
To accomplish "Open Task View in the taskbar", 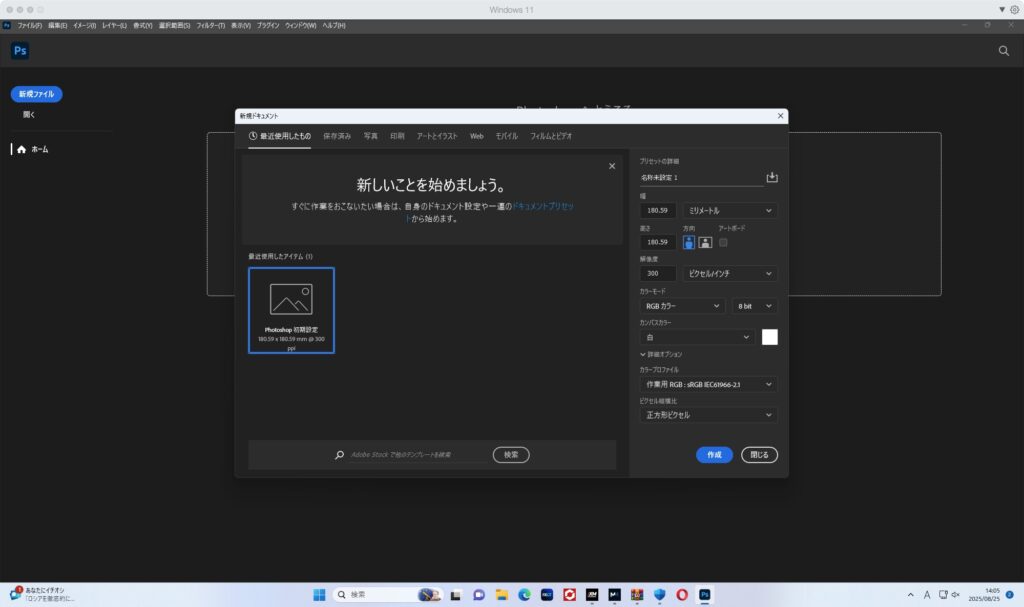I will 456,595.
